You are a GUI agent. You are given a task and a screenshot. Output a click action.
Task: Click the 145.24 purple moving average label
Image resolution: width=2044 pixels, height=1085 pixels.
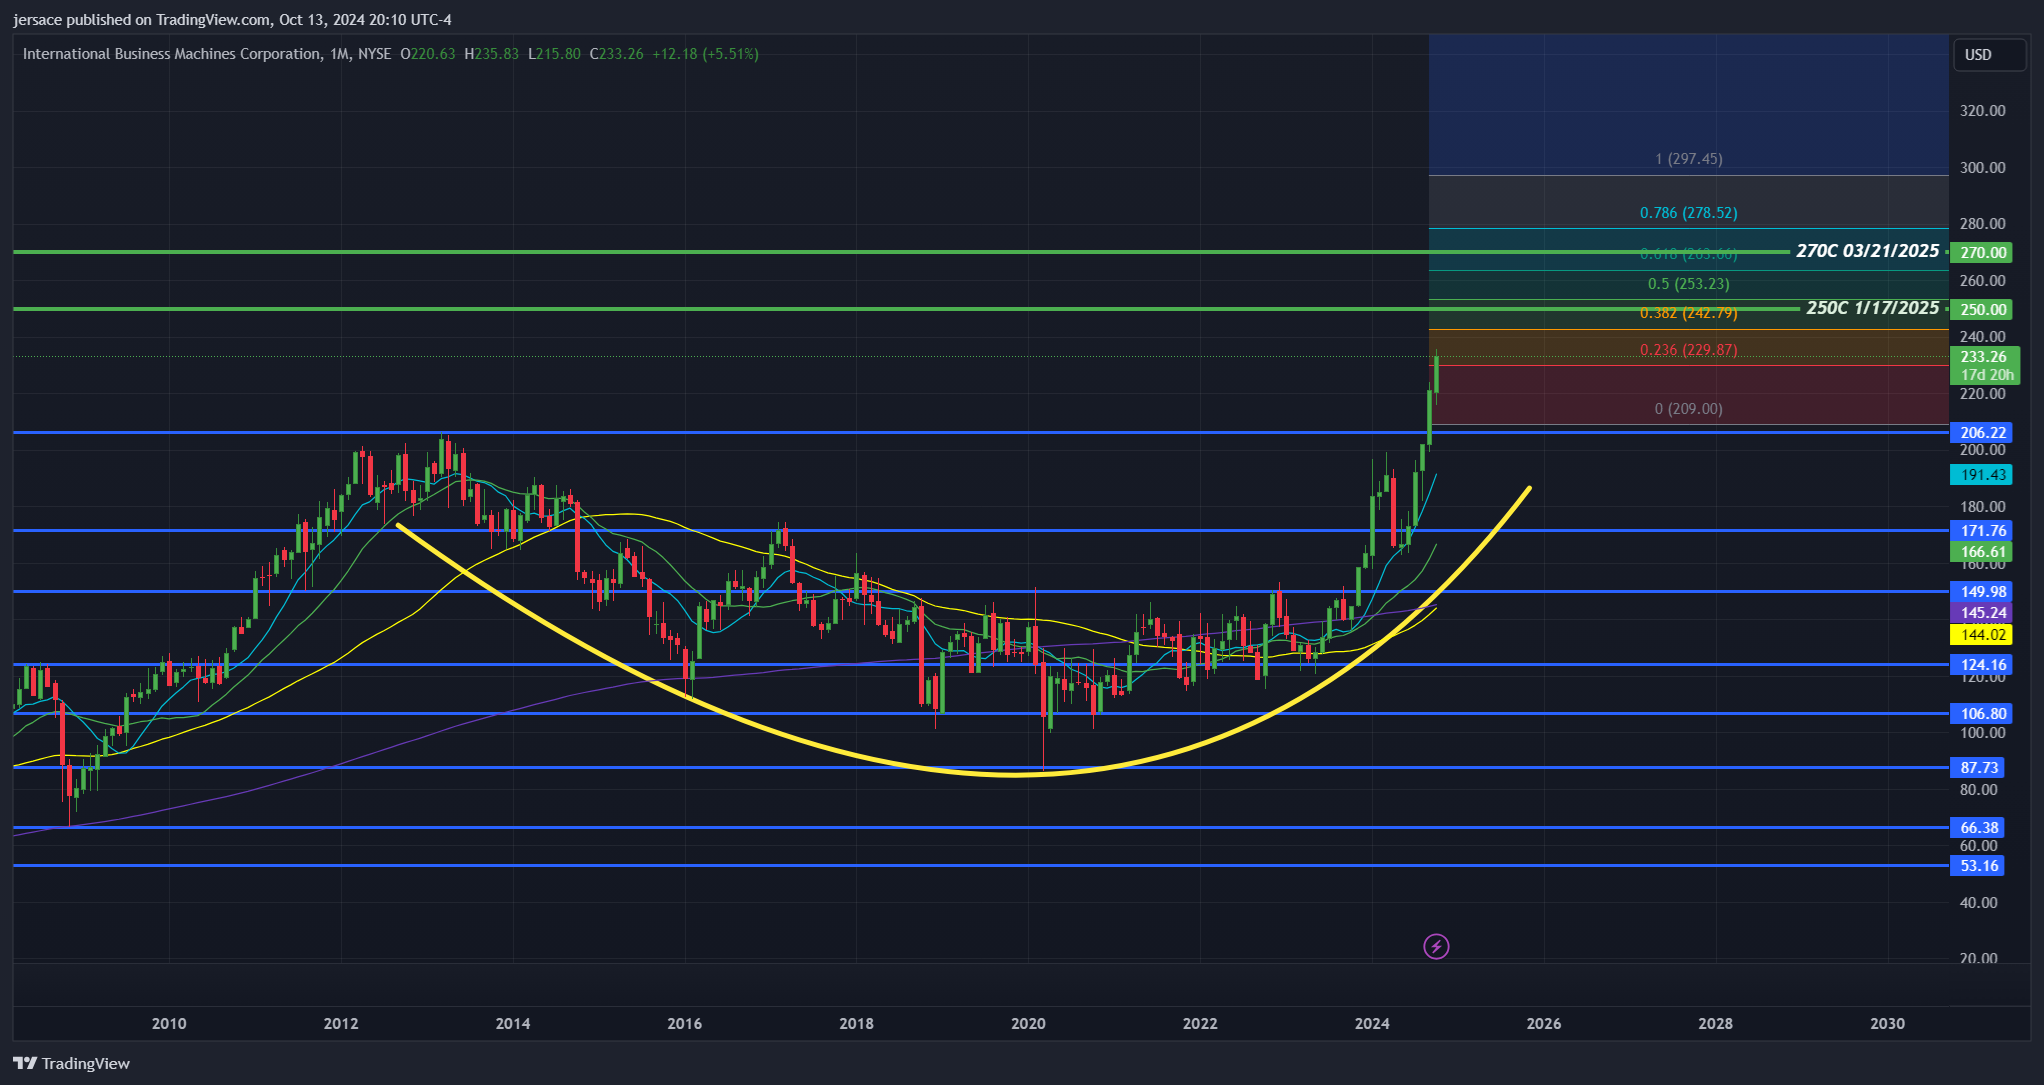1982,612
